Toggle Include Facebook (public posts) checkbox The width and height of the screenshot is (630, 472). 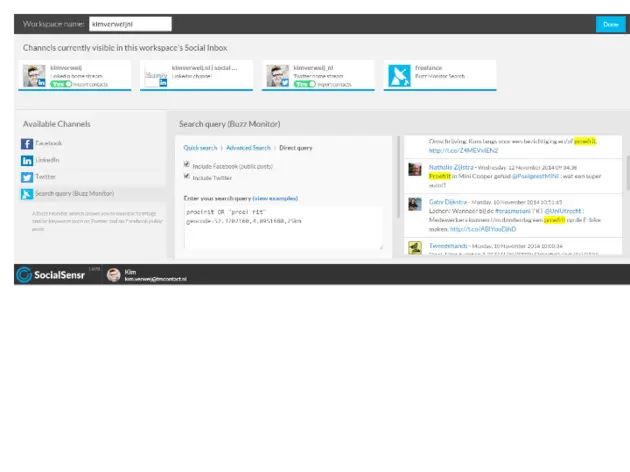(x=186, y=164)
